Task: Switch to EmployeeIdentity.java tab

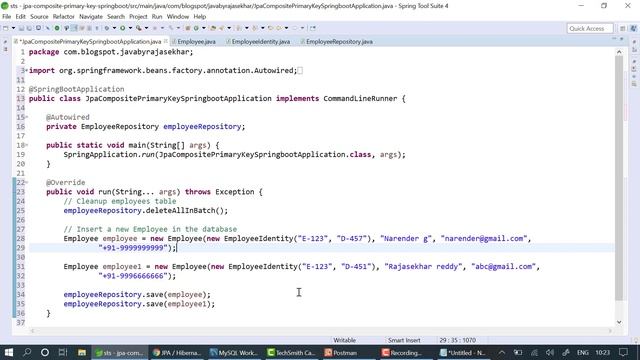Action: (260, 42)
